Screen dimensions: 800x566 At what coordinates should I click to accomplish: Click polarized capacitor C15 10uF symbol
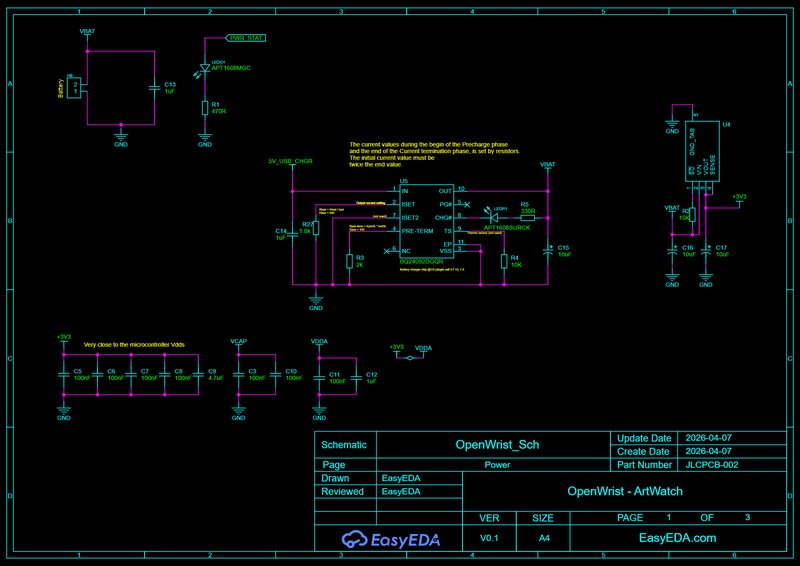click(x=548, y=251)
